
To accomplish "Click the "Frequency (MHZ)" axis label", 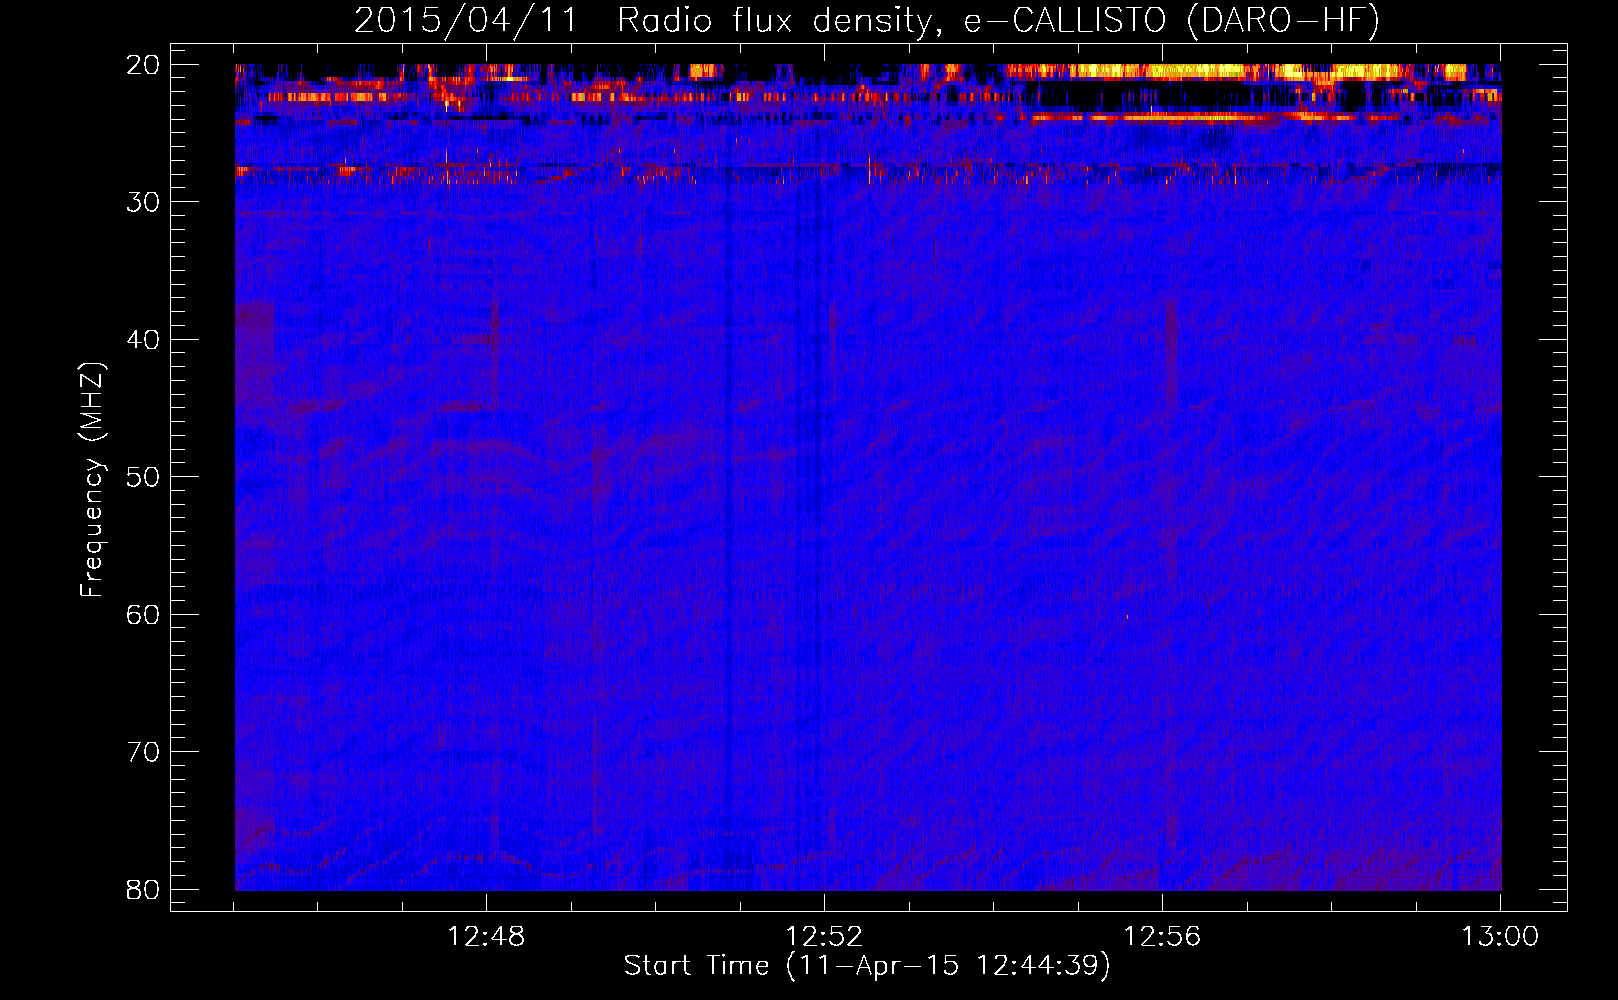I will point(92,480).
